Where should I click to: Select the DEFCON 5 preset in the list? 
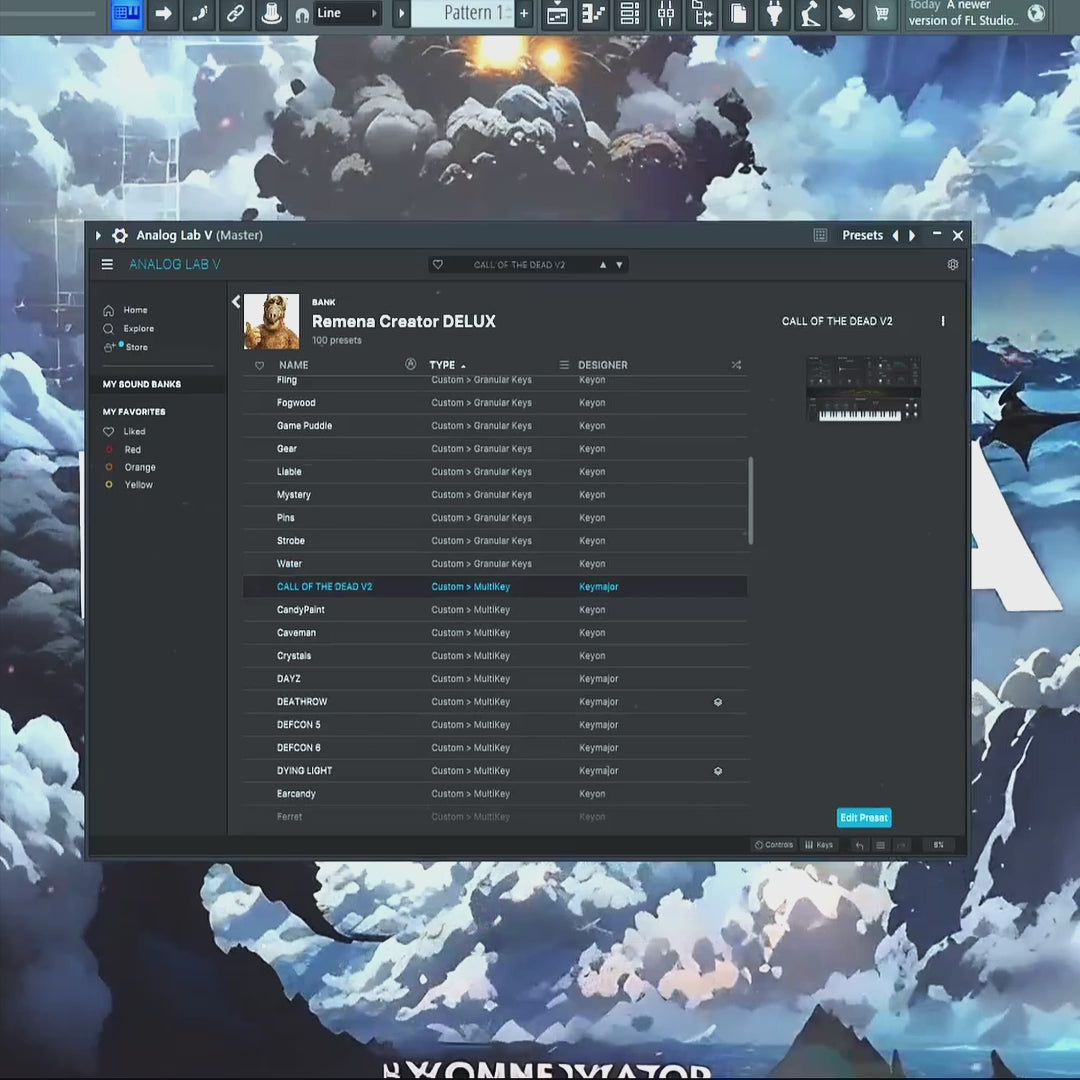299,724
